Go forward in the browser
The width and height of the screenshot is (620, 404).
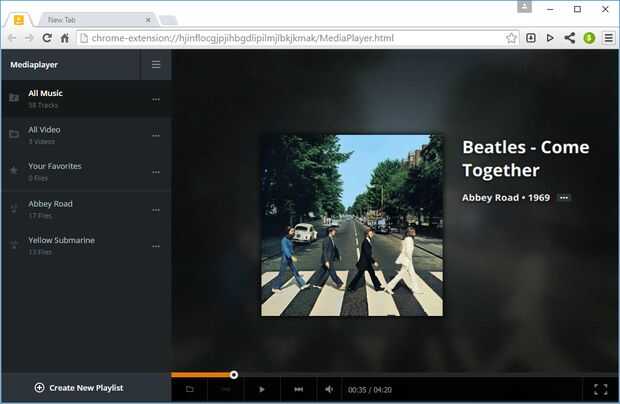point(29,38)
